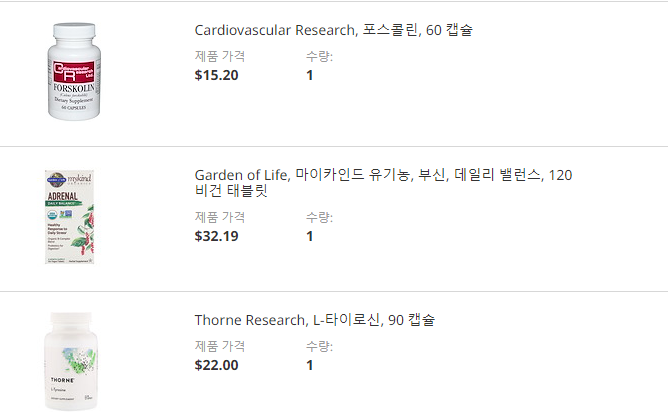Open the Thorne Research L-타이로신 product link
668x415 pixels.
[314, 320]
